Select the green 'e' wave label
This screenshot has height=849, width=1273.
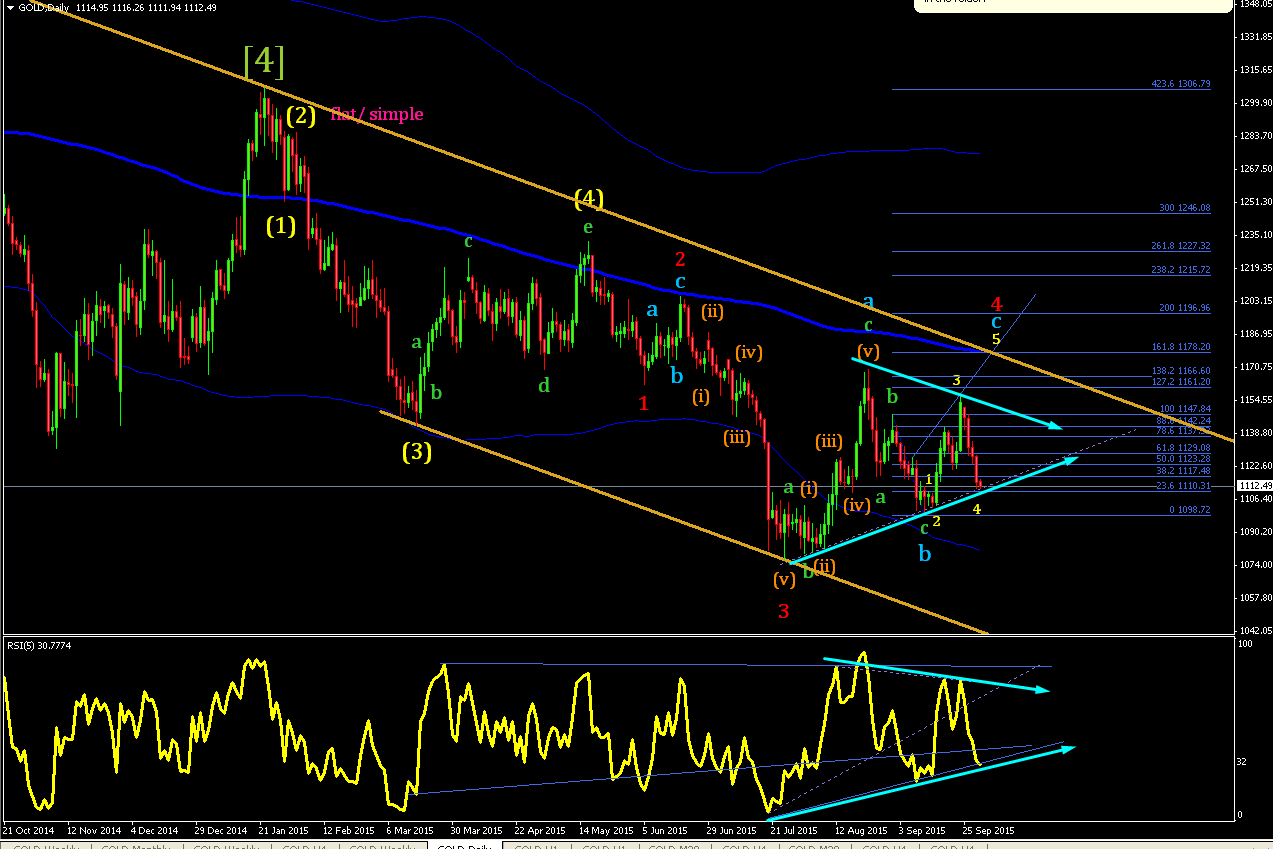click(589, 227)
